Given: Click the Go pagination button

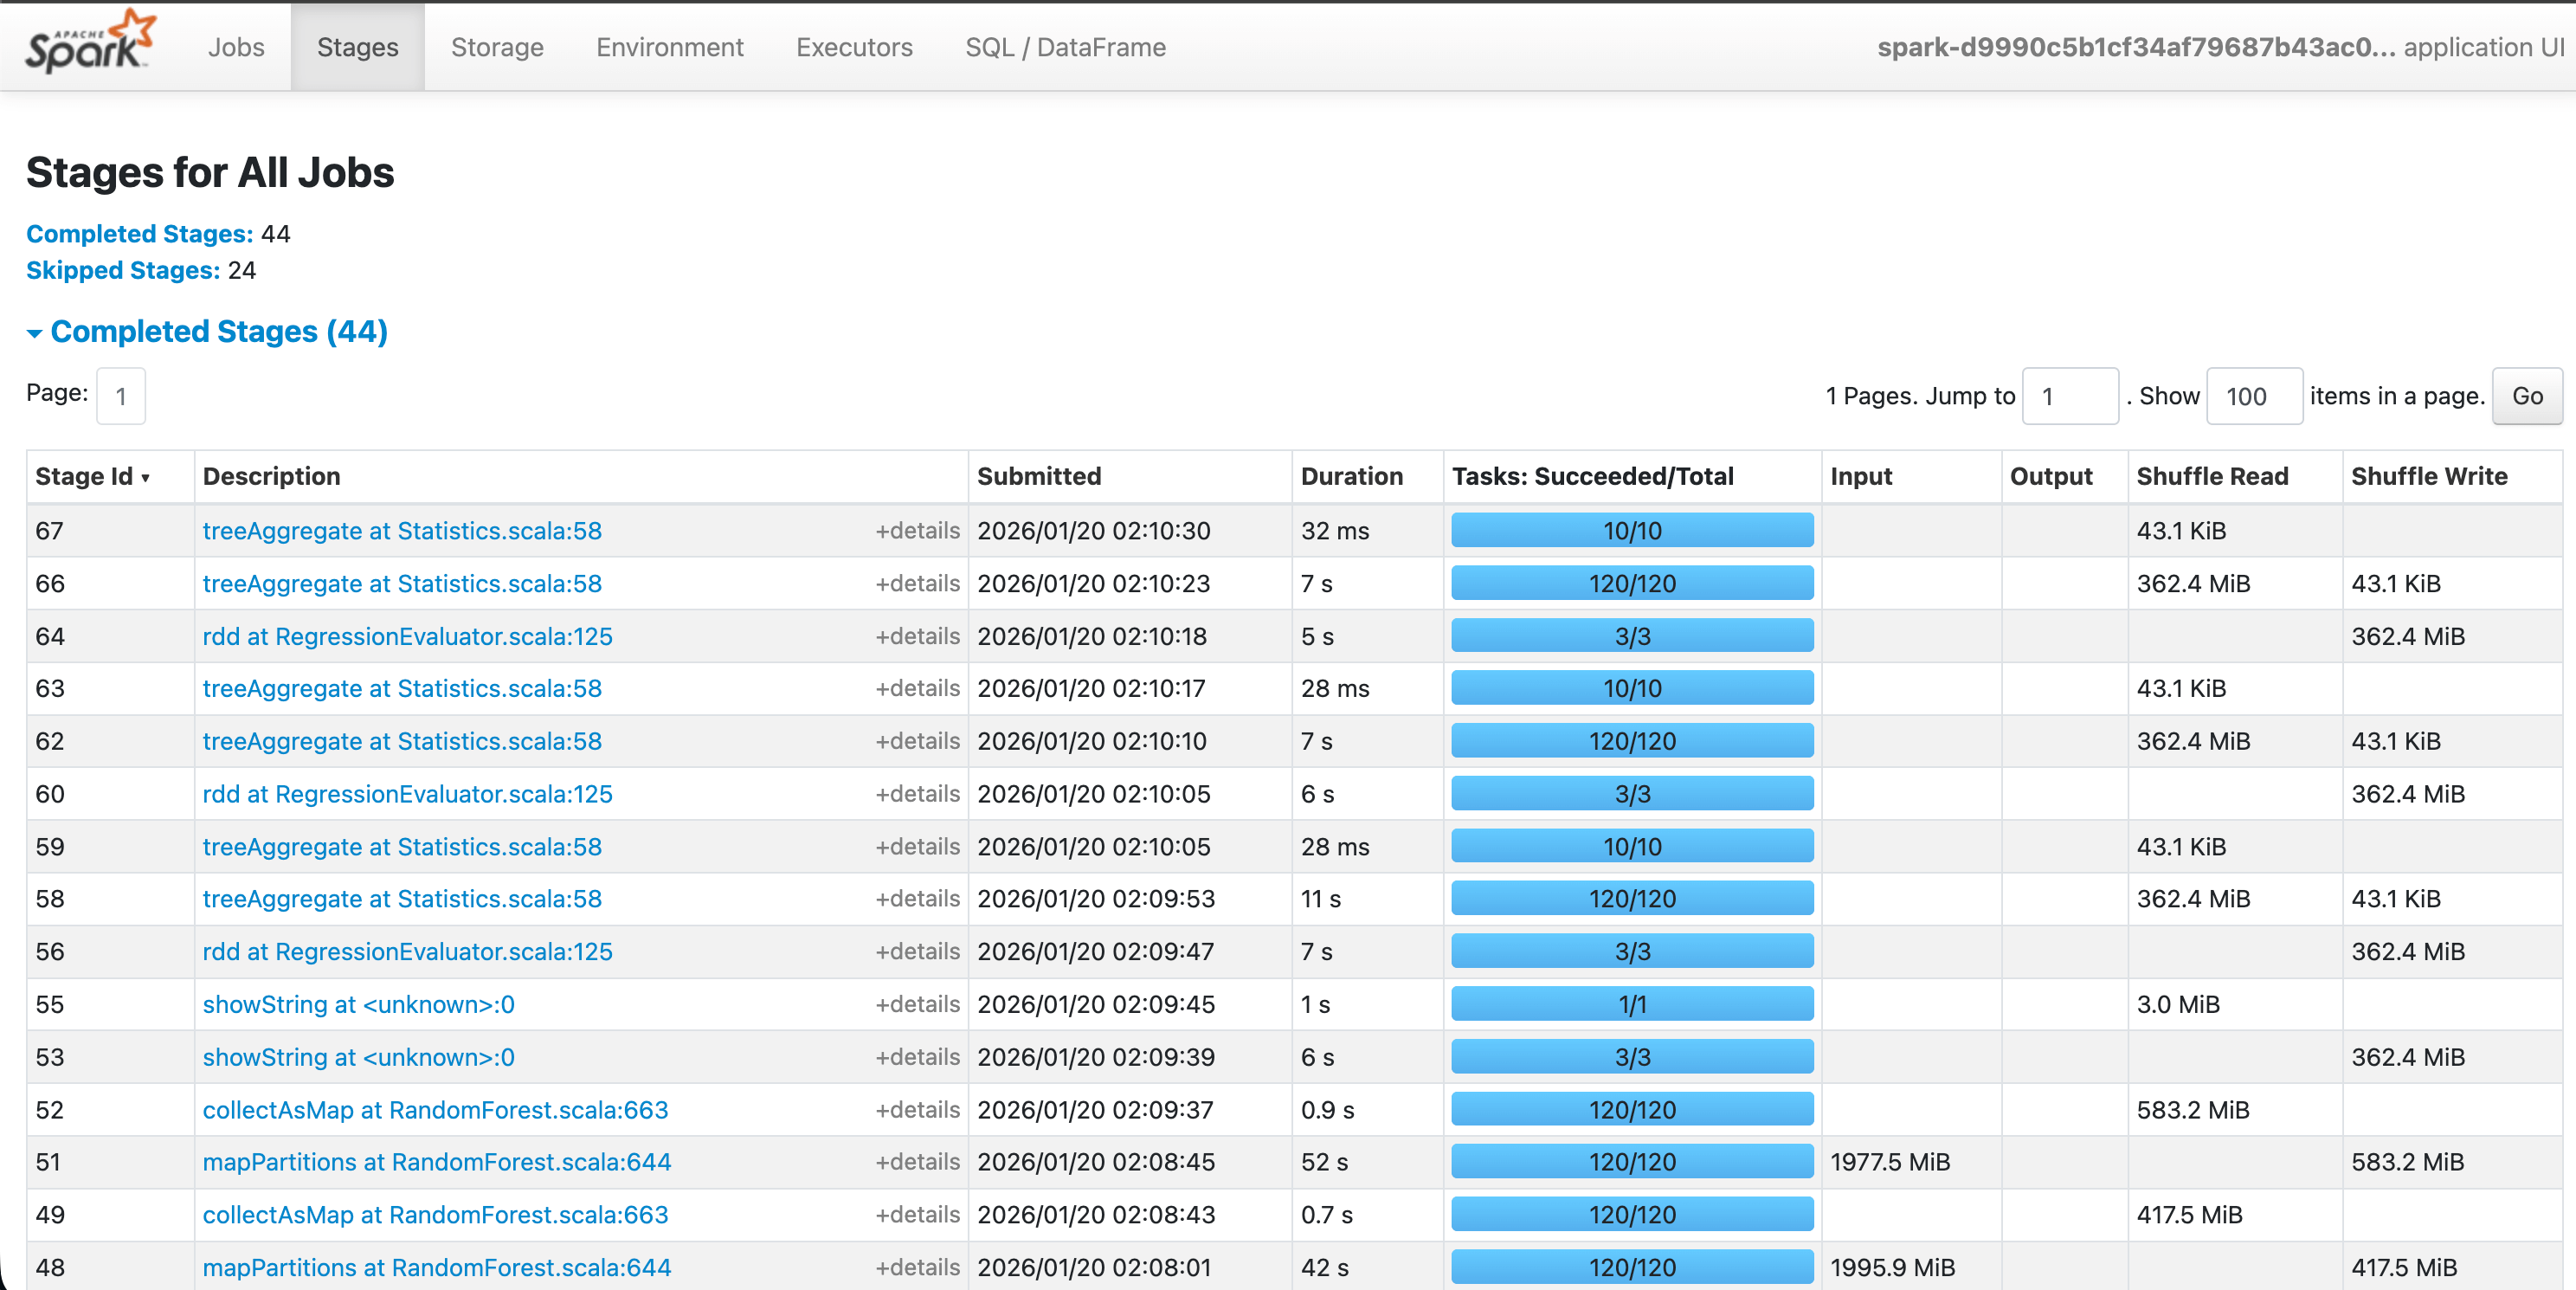Looking at the screenshot, I should pos(2526,396).
